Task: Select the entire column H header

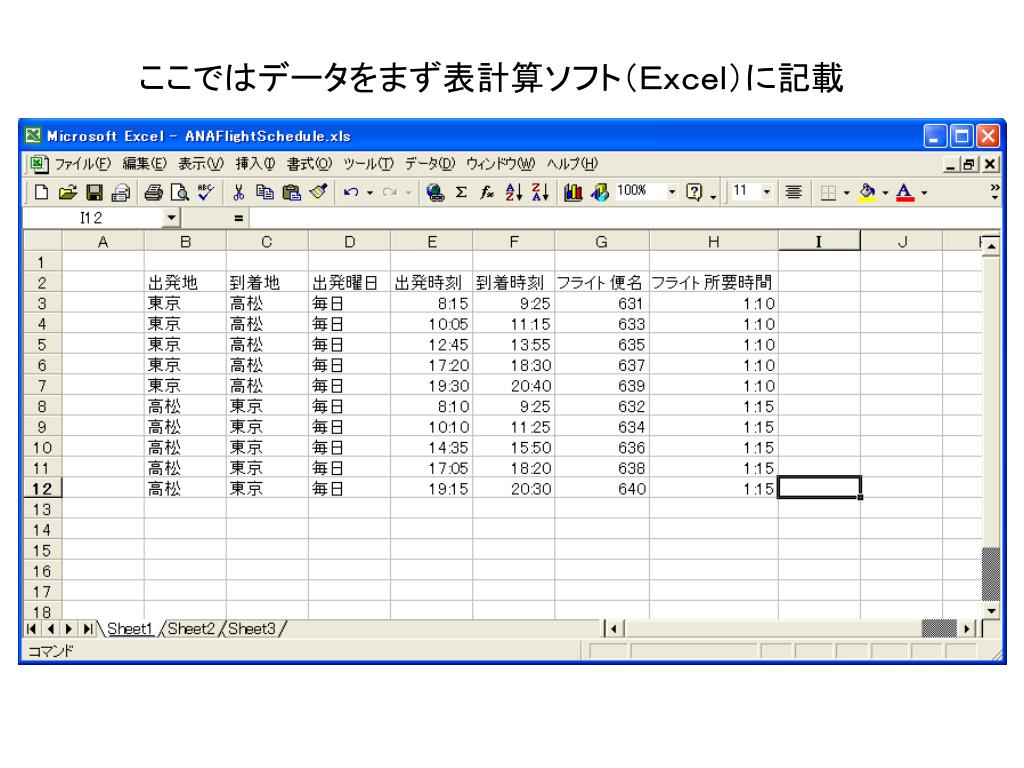Action: [714, 242]
